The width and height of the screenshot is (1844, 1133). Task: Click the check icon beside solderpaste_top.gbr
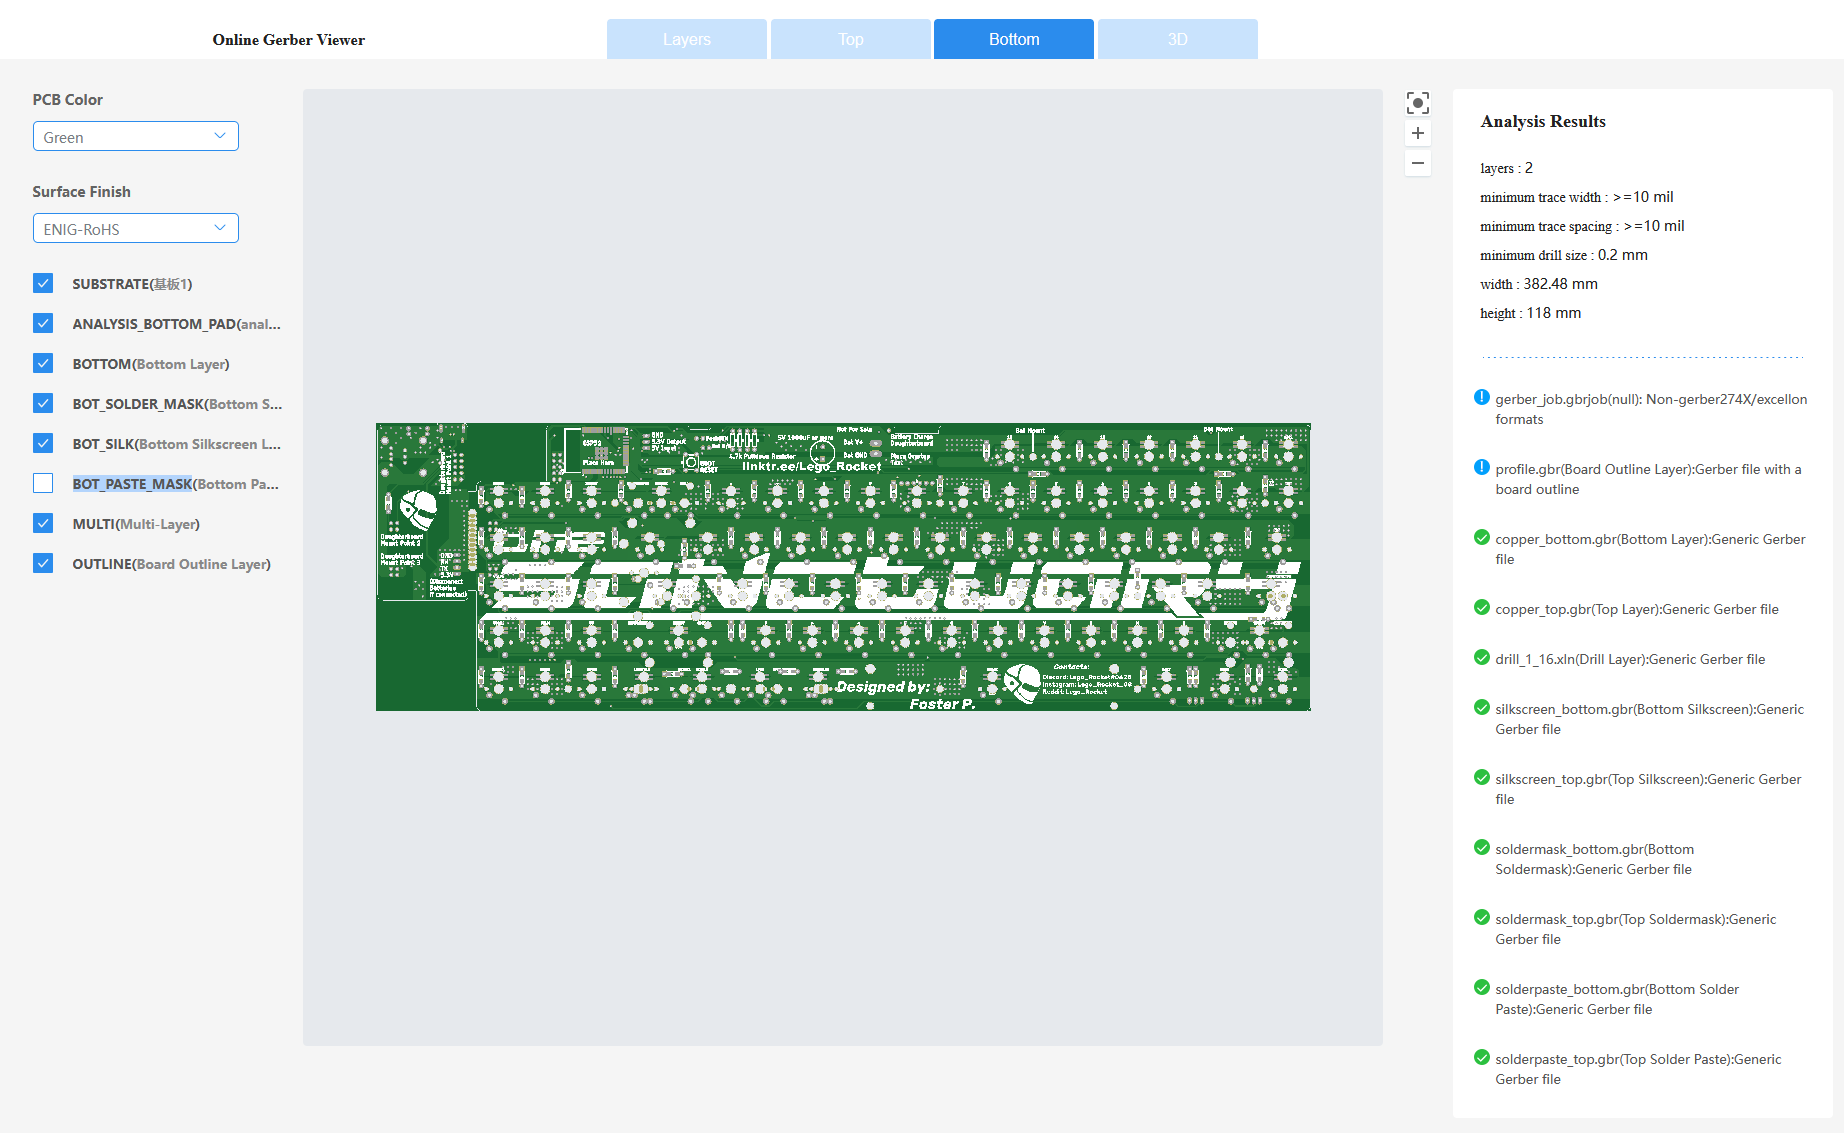pos(1481,1057)
